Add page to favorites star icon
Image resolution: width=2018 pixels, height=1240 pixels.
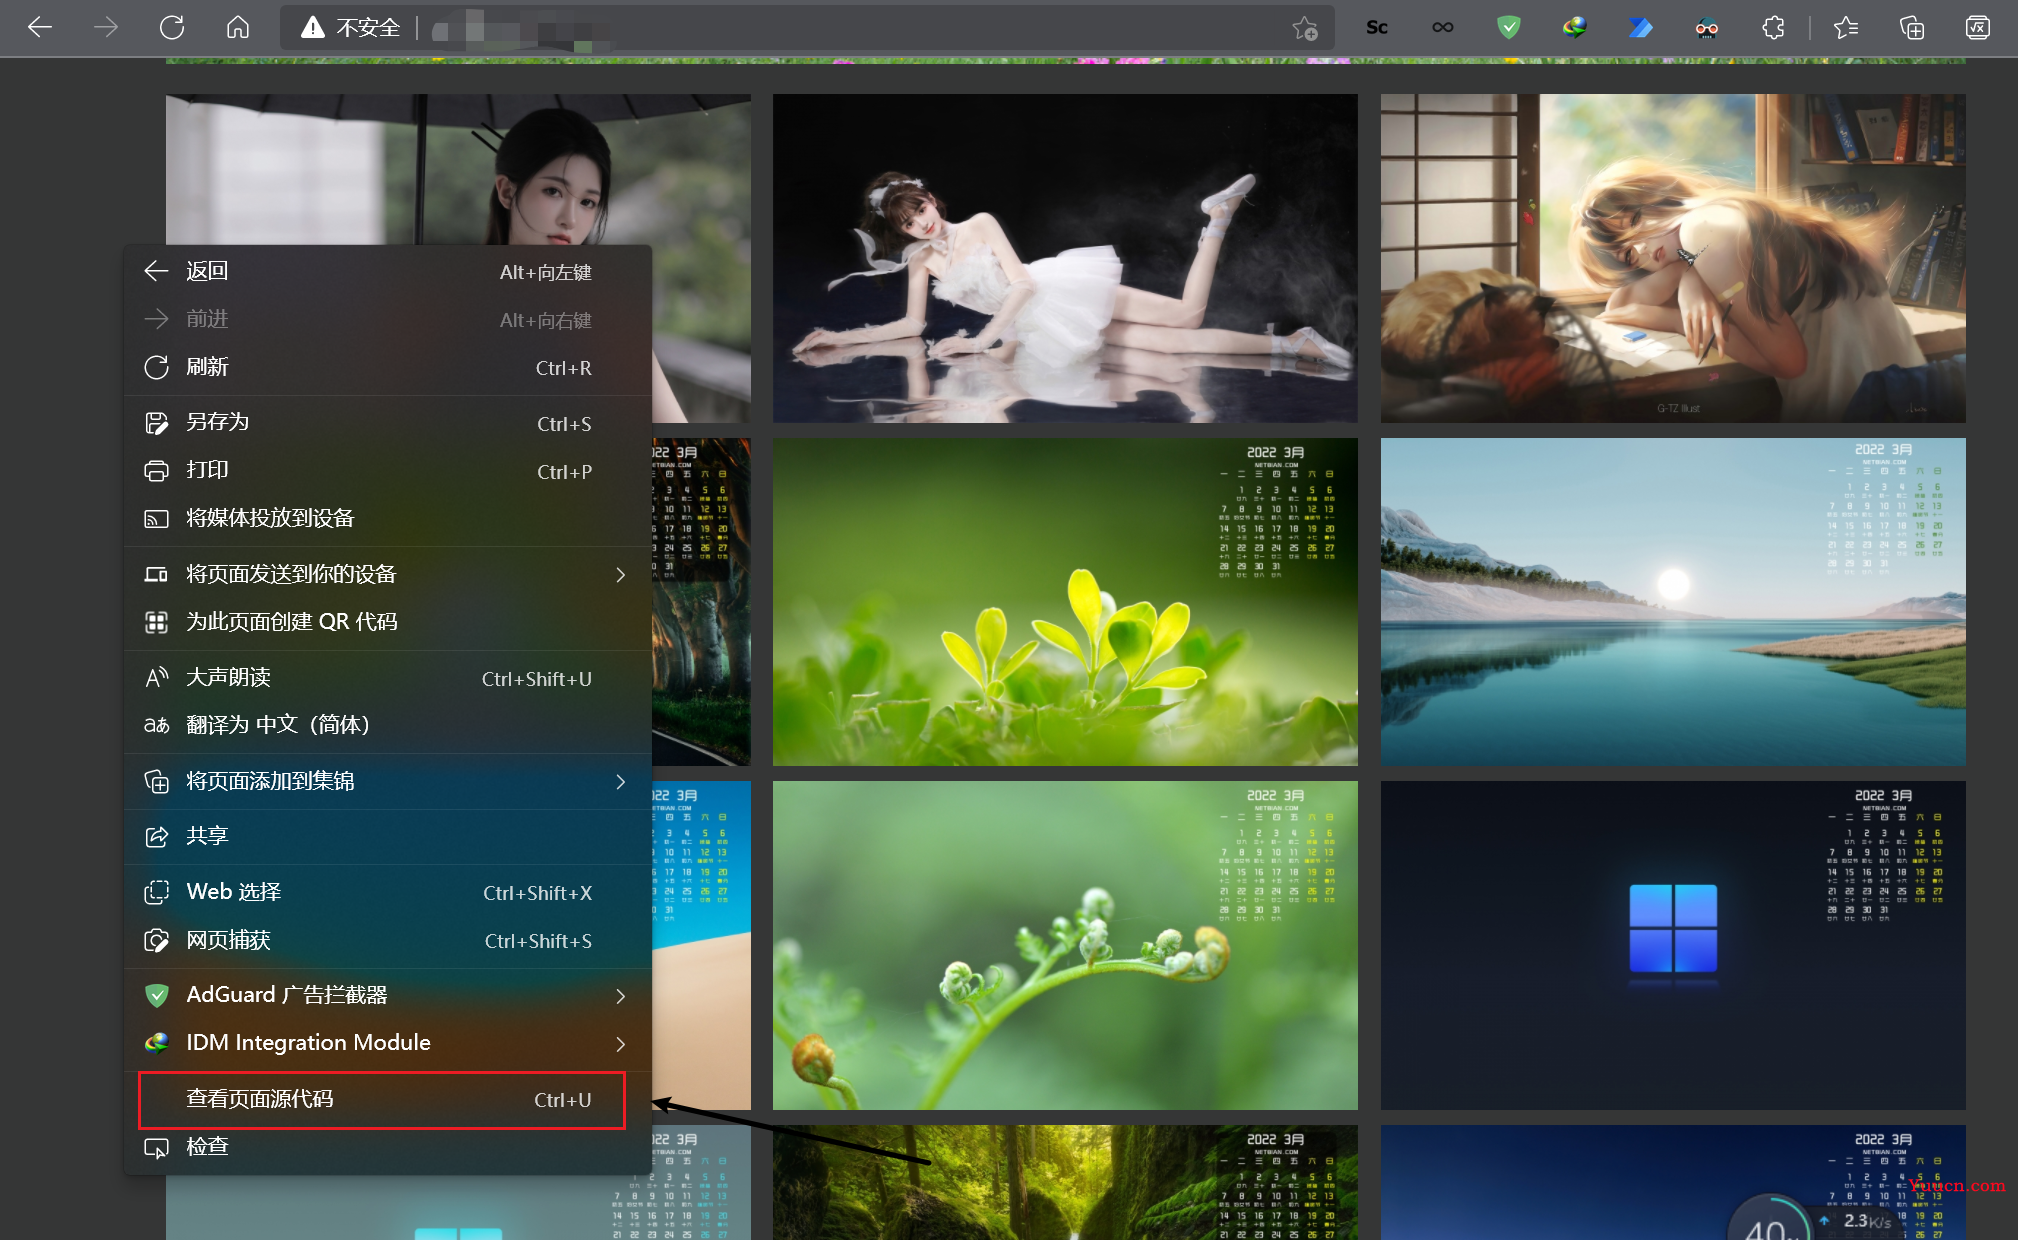point(1305,28)
